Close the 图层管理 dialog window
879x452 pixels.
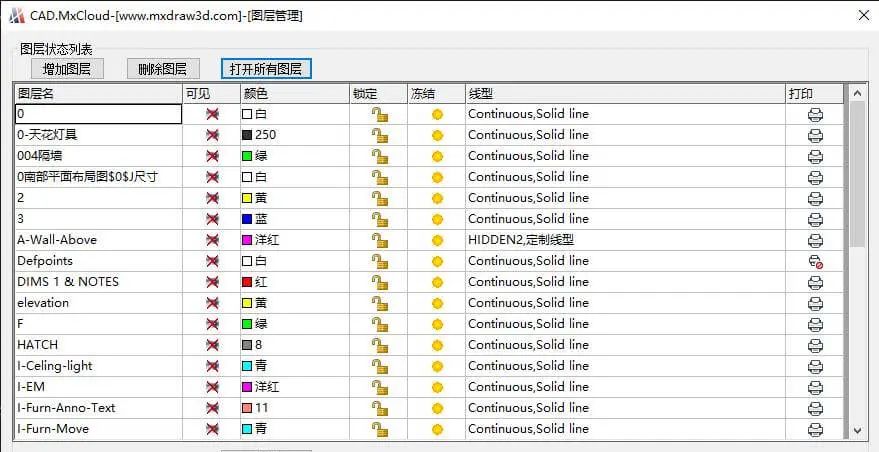pos(864,16)
